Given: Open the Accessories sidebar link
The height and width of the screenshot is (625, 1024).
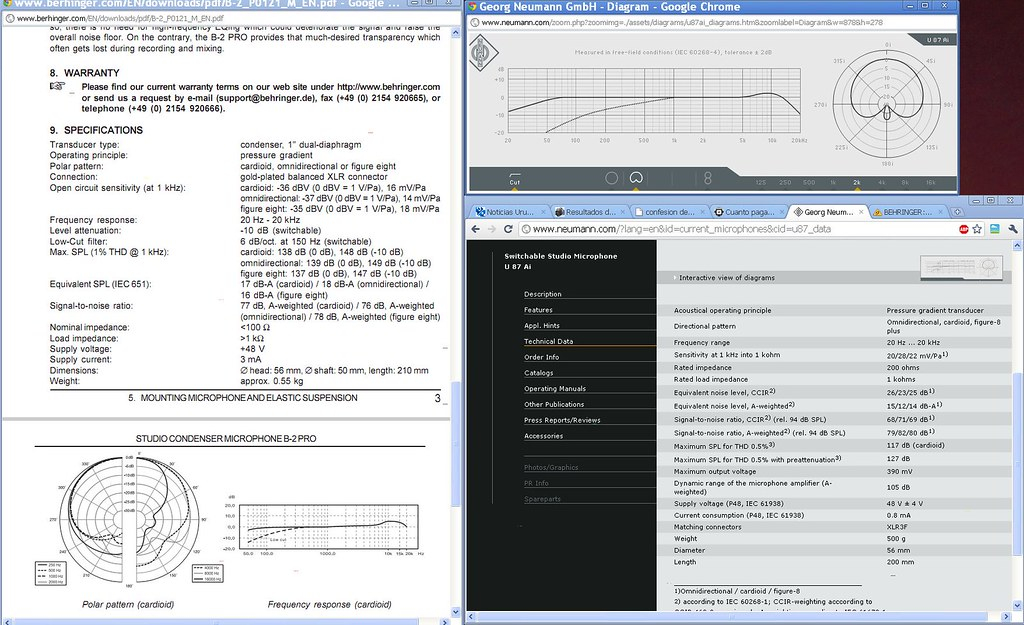Looking at the screenshot, I should pos(543,436).
